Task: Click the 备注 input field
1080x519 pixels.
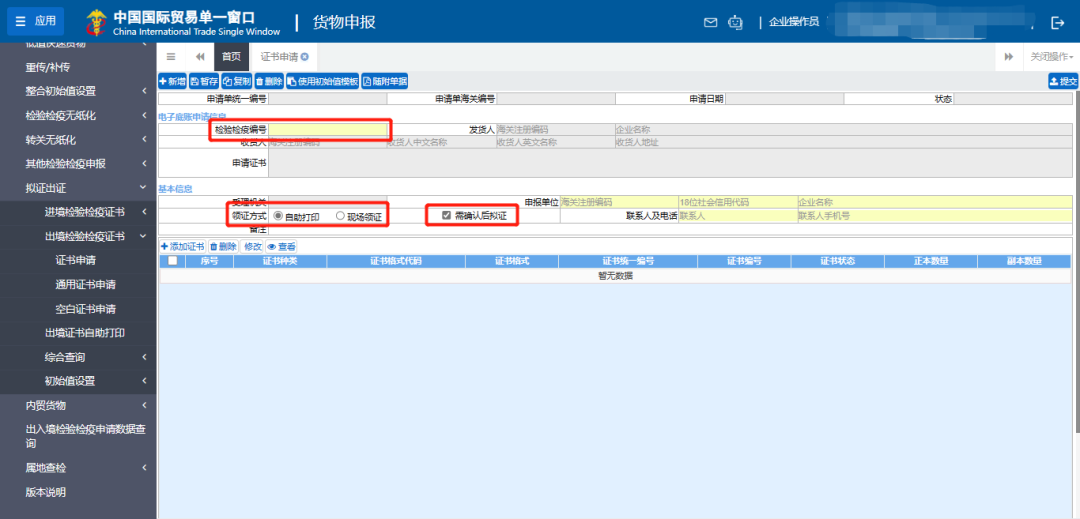Action: pos(670,229)
